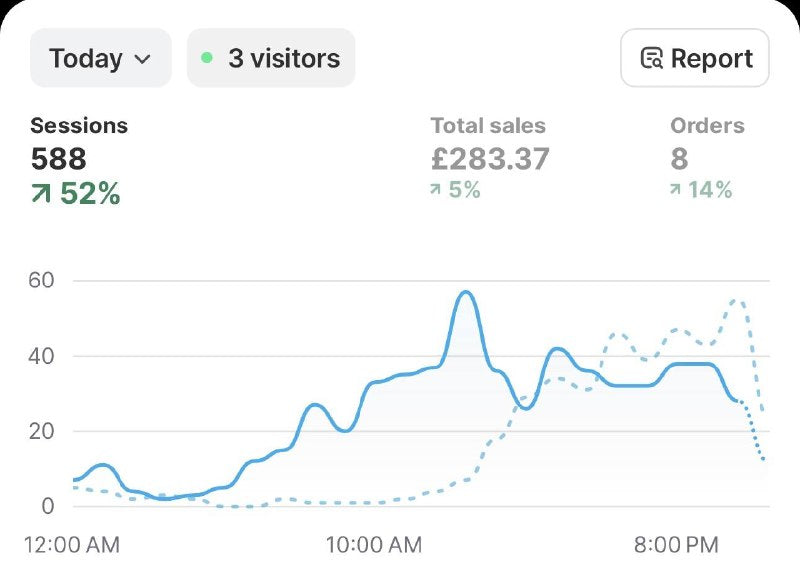Select the Total sales metric tab
800x572 pixels.
point(488,126)
